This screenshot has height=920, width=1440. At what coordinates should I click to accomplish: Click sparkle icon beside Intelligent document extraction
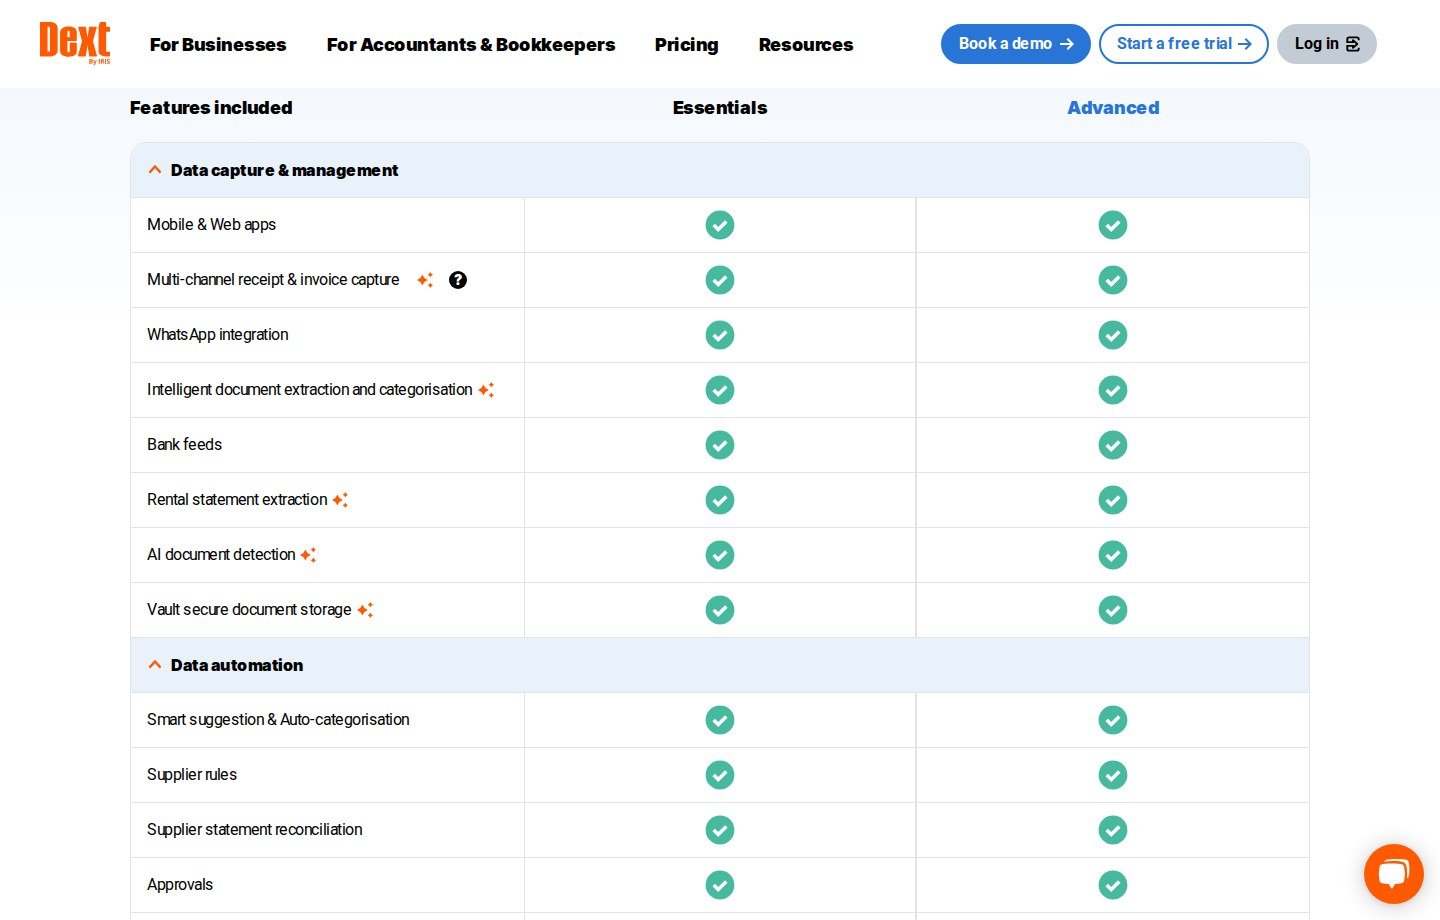(x=486, y=390)
